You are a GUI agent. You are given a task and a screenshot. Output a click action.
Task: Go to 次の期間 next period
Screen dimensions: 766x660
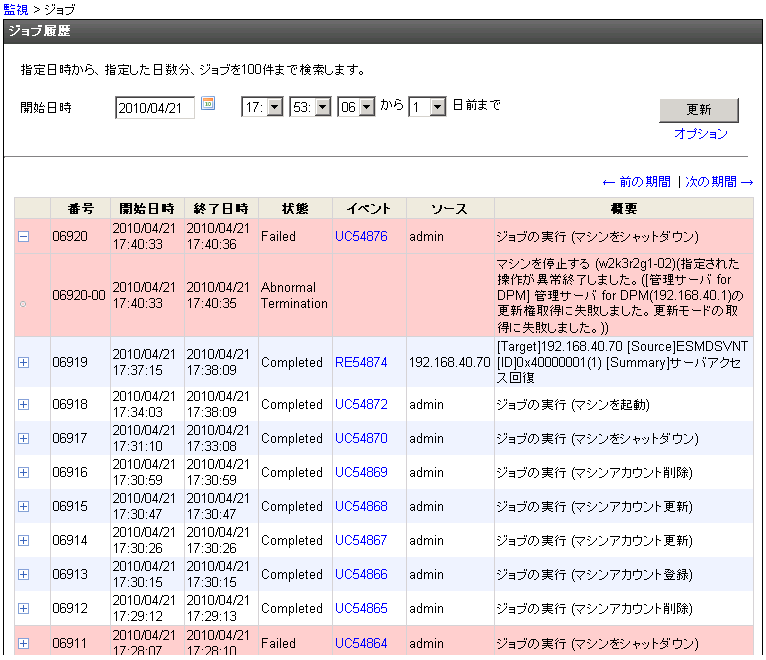coord(719,182)
